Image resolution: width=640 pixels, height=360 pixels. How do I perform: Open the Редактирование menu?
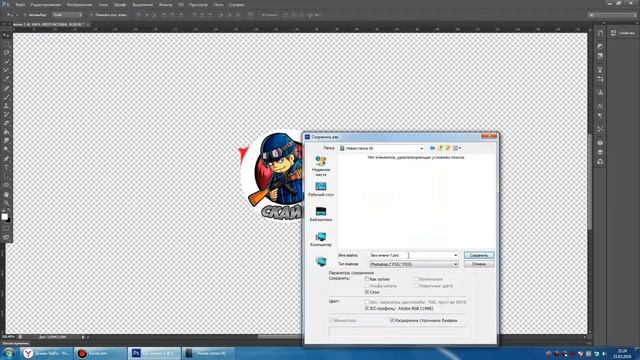[x=46, y=5]
